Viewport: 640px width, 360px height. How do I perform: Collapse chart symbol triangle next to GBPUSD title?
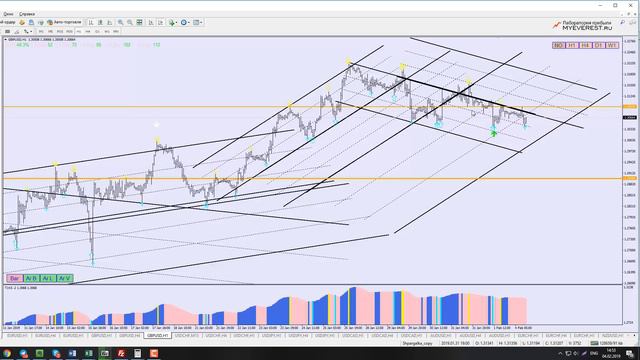(x=5, y=40)
